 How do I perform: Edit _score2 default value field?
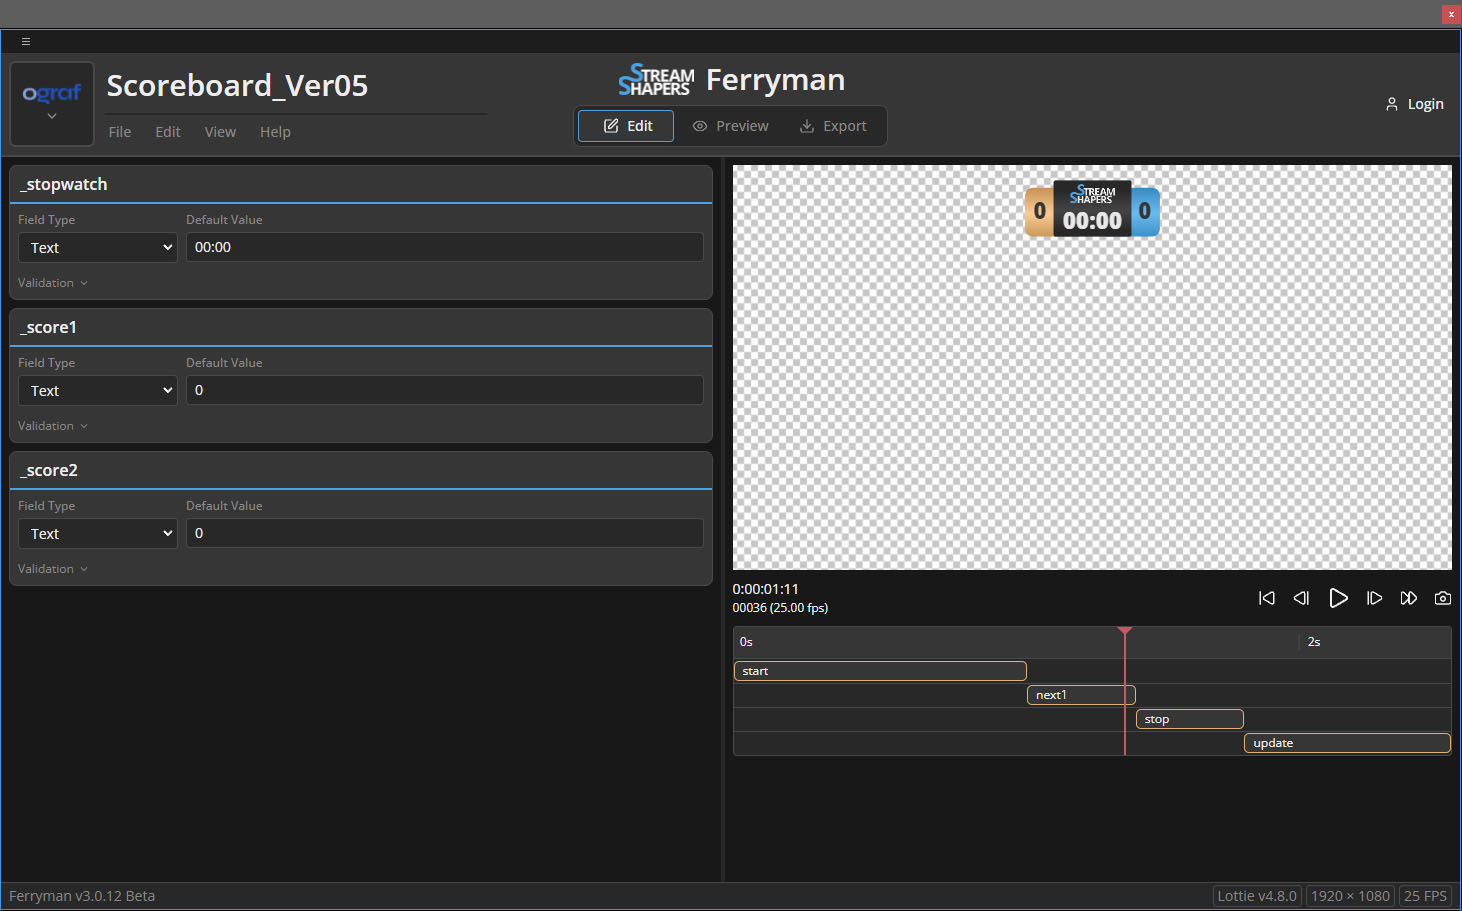tap(444, 533)
